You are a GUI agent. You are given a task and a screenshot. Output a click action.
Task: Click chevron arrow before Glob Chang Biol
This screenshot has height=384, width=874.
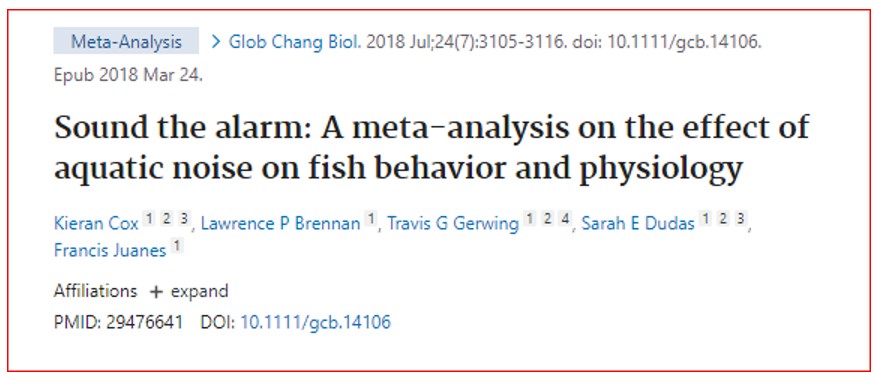[x=217, y=42]
